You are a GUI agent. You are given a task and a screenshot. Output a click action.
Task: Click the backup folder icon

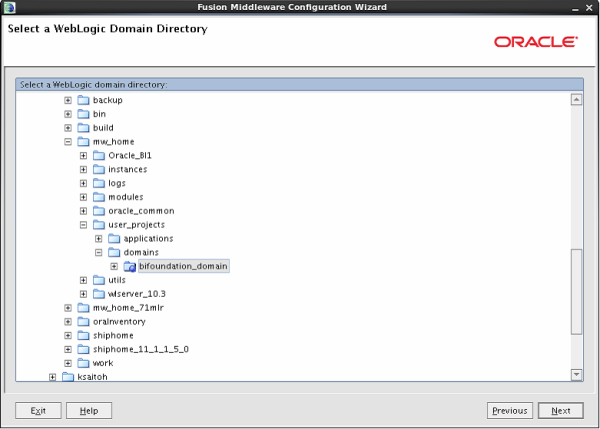tap(83, 100)
